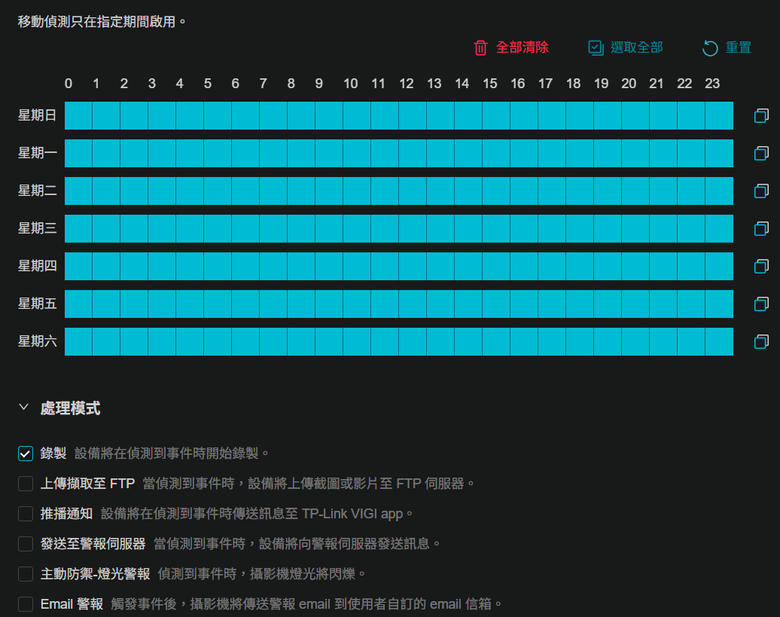This screenshot has height=617, width=780.
Task: Click the copy icon for 星期日 row
Action: [x=761, y=115]
